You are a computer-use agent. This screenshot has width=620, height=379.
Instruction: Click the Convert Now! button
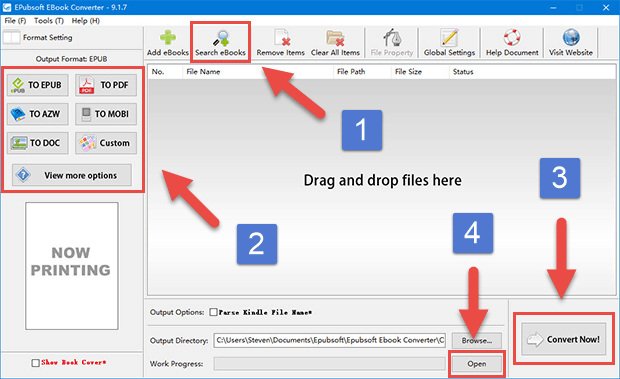pyautogui.click(x=563, y=339)
